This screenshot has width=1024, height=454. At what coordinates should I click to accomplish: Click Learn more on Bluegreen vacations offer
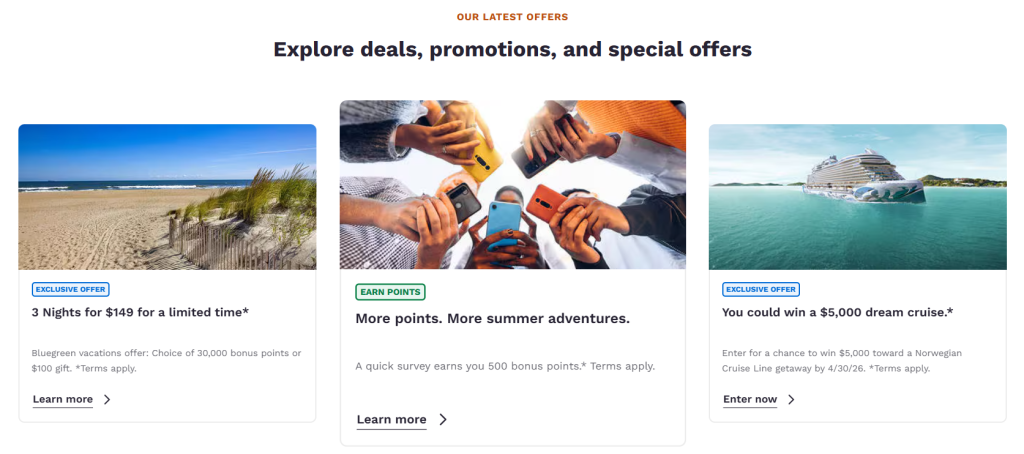[63, 399]
